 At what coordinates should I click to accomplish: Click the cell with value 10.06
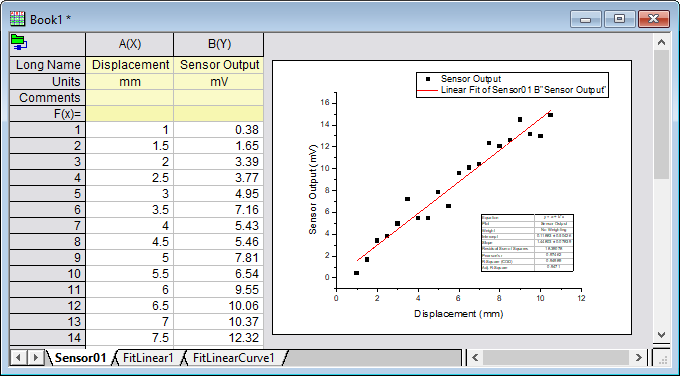(x=219, y=306)
